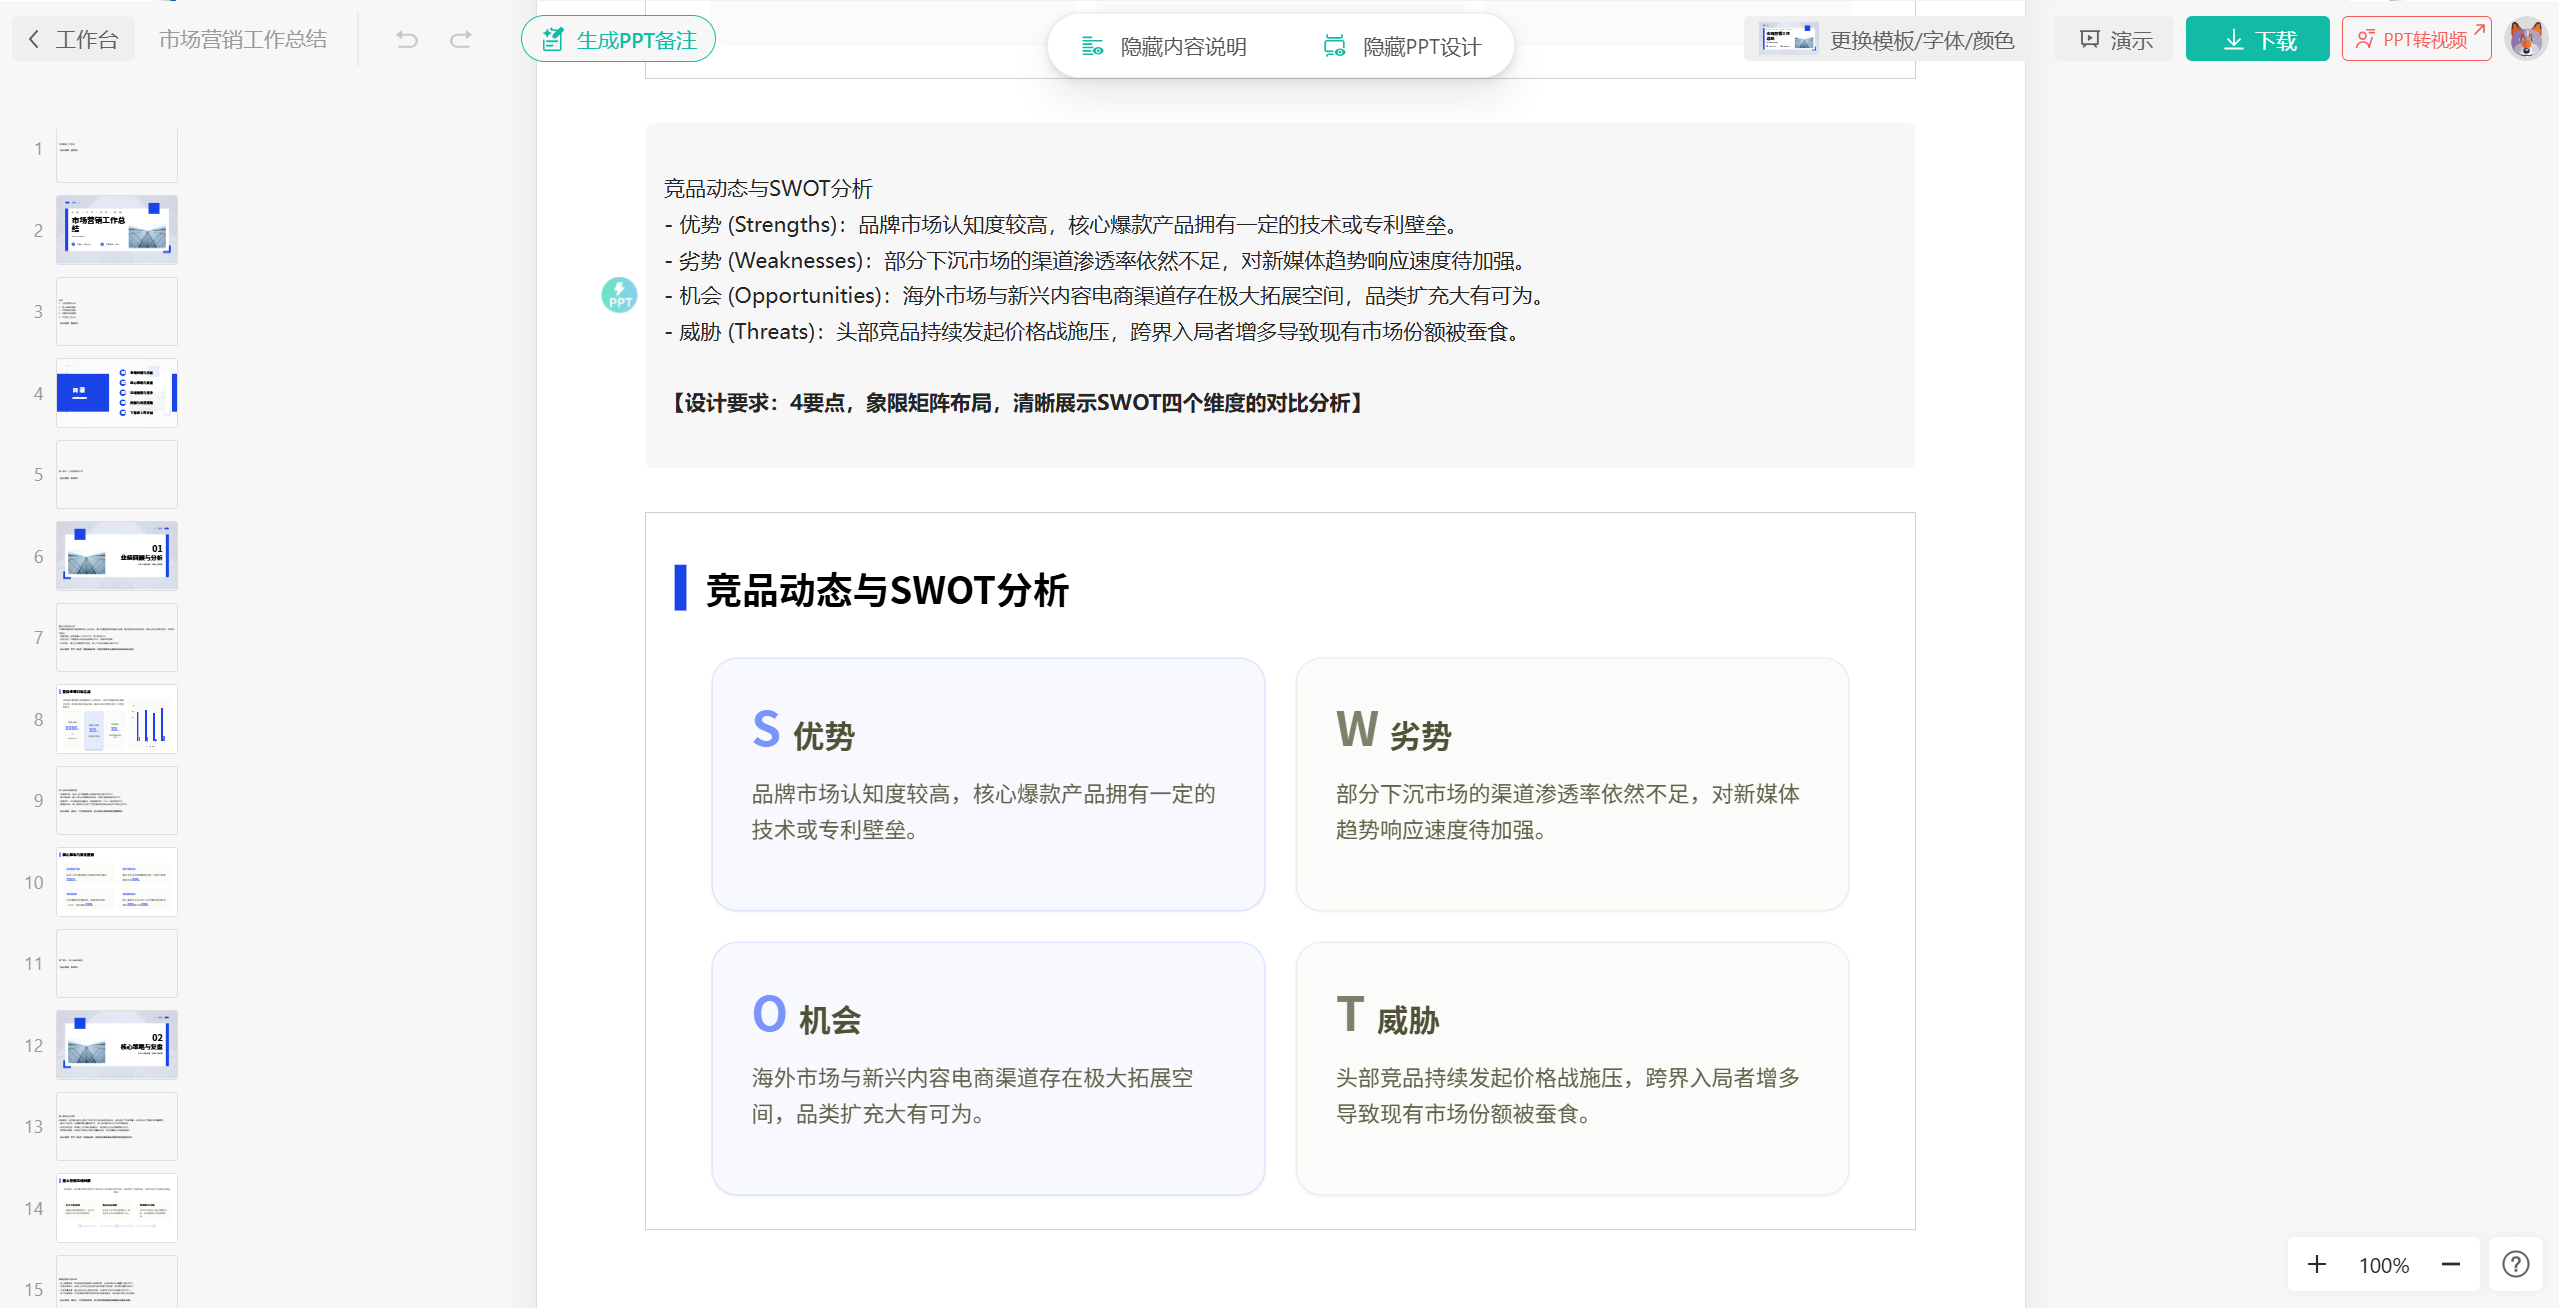Screen dimensions: 2559x1308
Task: Select slide thumbnail 13
Action: pyautogui.click(x=117, y=1126)
